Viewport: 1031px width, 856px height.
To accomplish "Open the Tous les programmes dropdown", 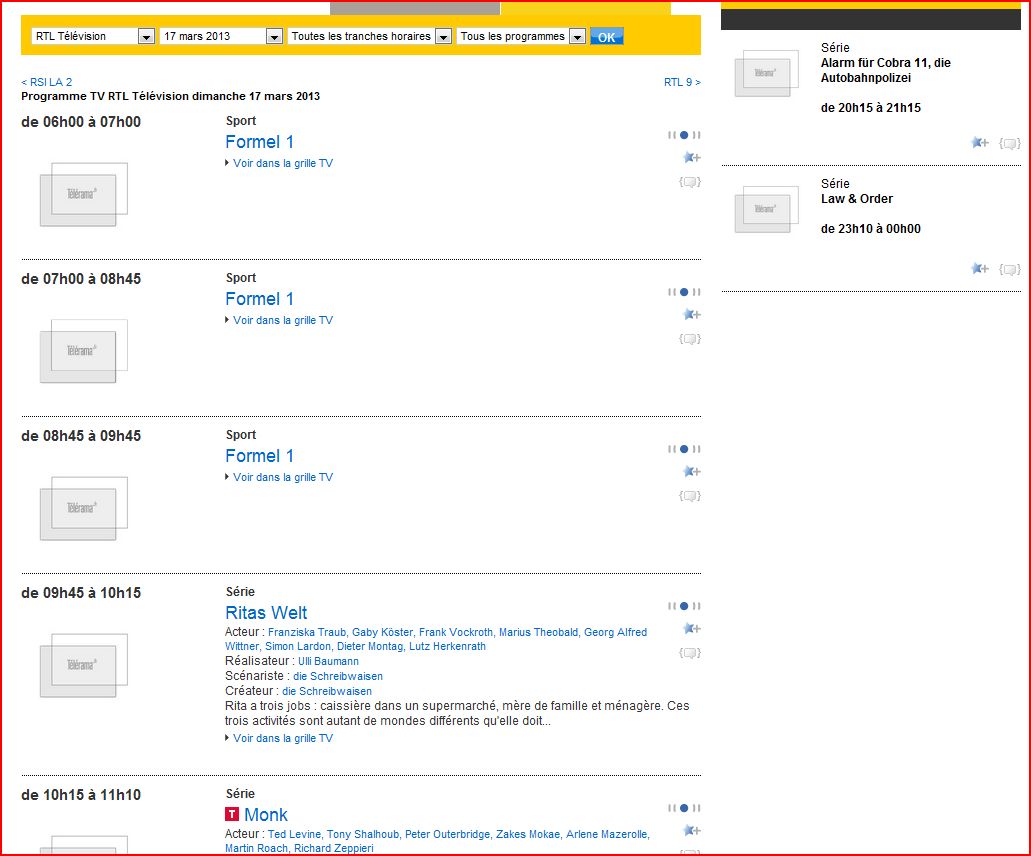I will click(x=577, y=36).
